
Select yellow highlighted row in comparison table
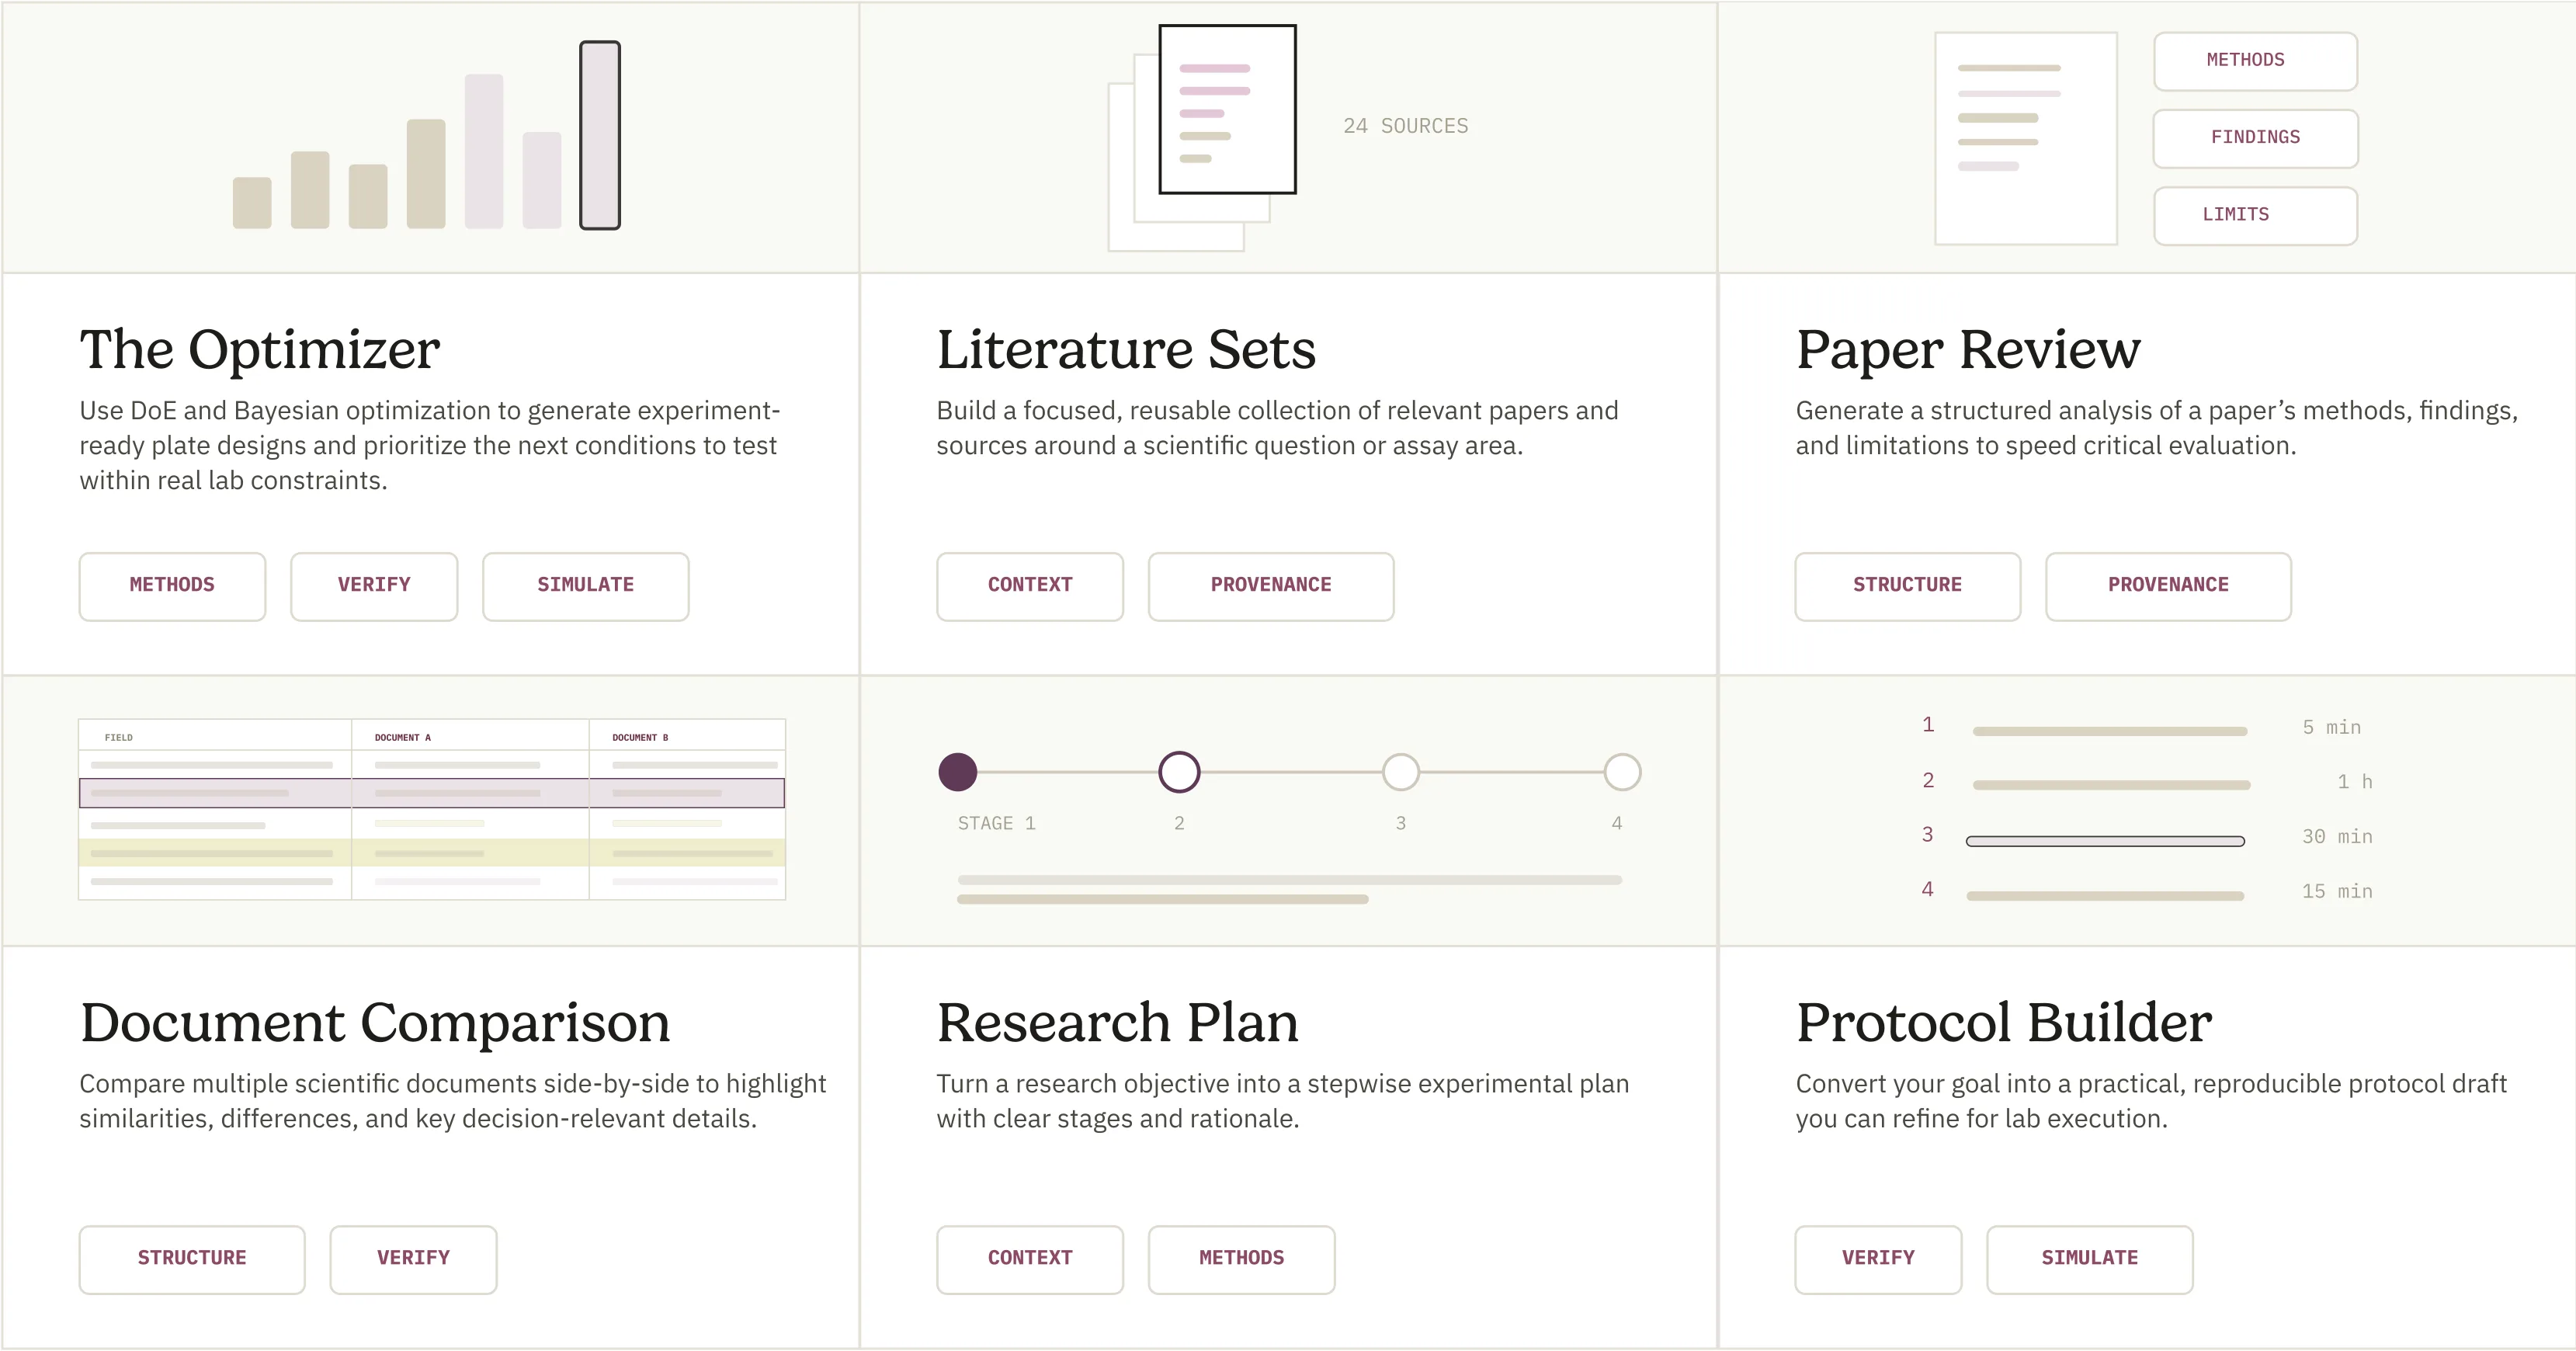point(432,853)
